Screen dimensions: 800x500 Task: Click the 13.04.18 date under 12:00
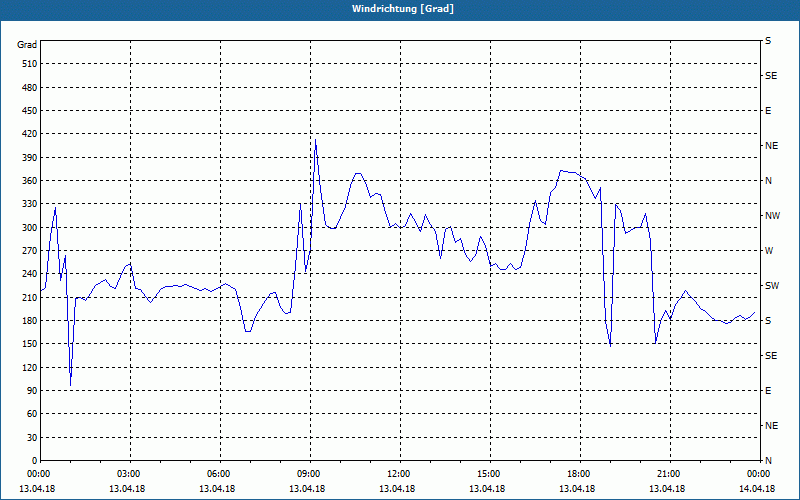pos(397,489)
